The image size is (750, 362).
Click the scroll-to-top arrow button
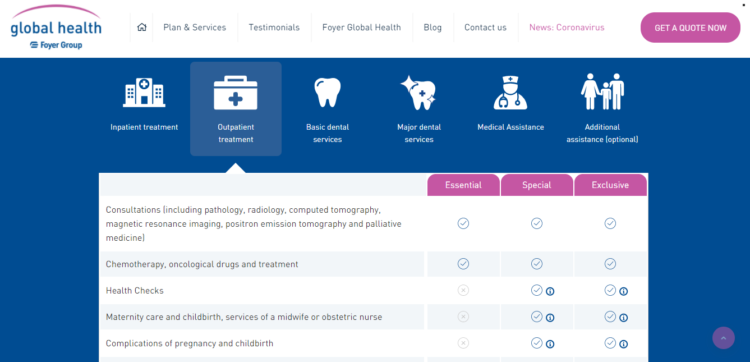723,338
